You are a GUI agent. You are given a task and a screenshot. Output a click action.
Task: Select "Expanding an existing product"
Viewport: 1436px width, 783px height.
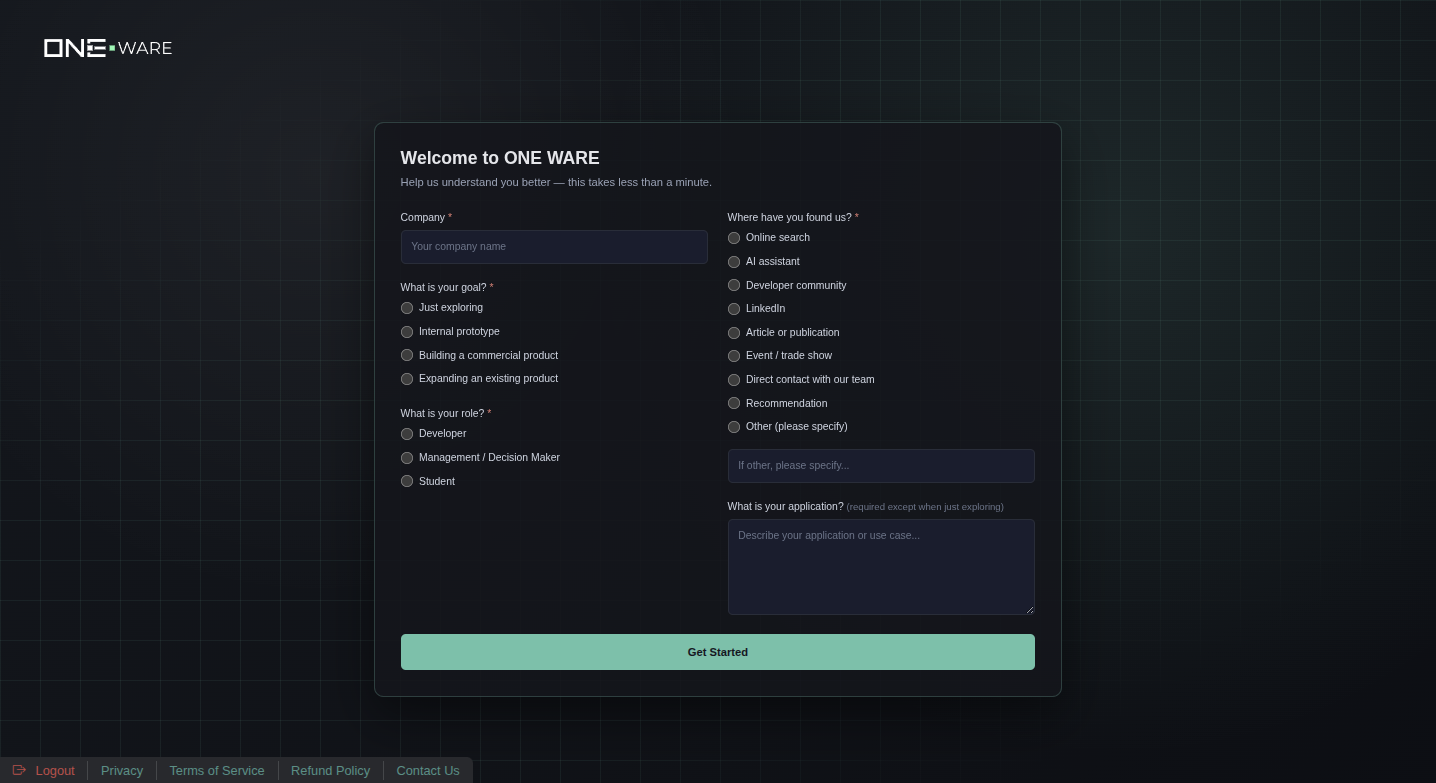(407, 379)
